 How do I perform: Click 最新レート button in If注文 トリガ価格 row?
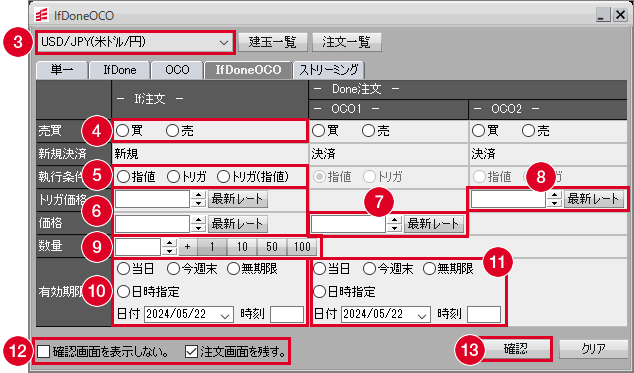[238, 199]
